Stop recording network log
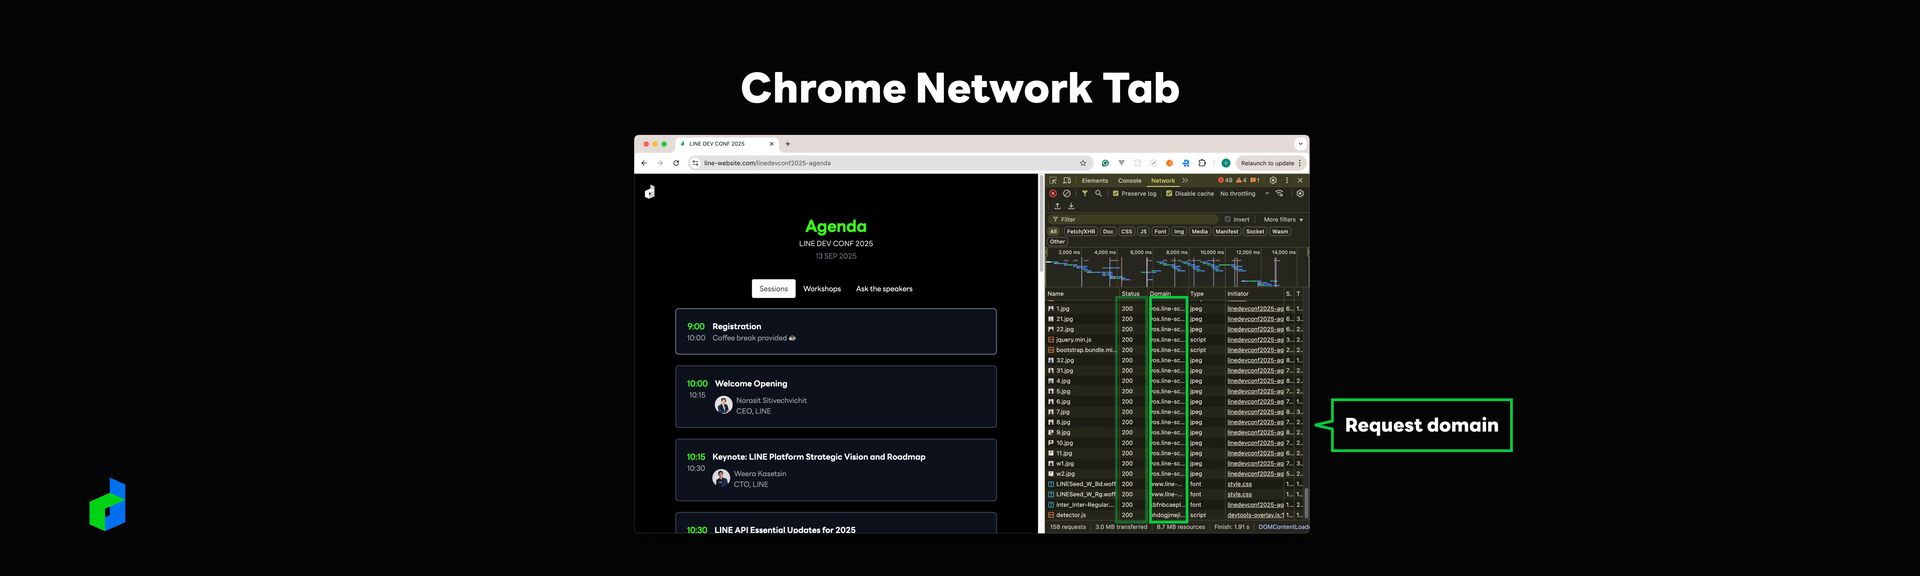The image size is (1920, 576). click(1053, 193)
